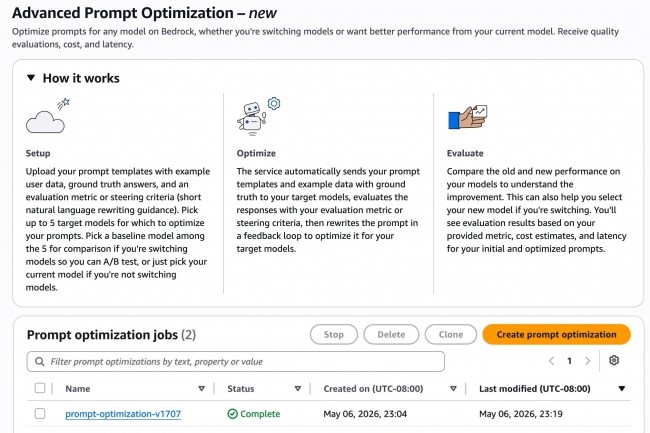Click created date May 06, 2026, 23:04

tap(365, 414)
